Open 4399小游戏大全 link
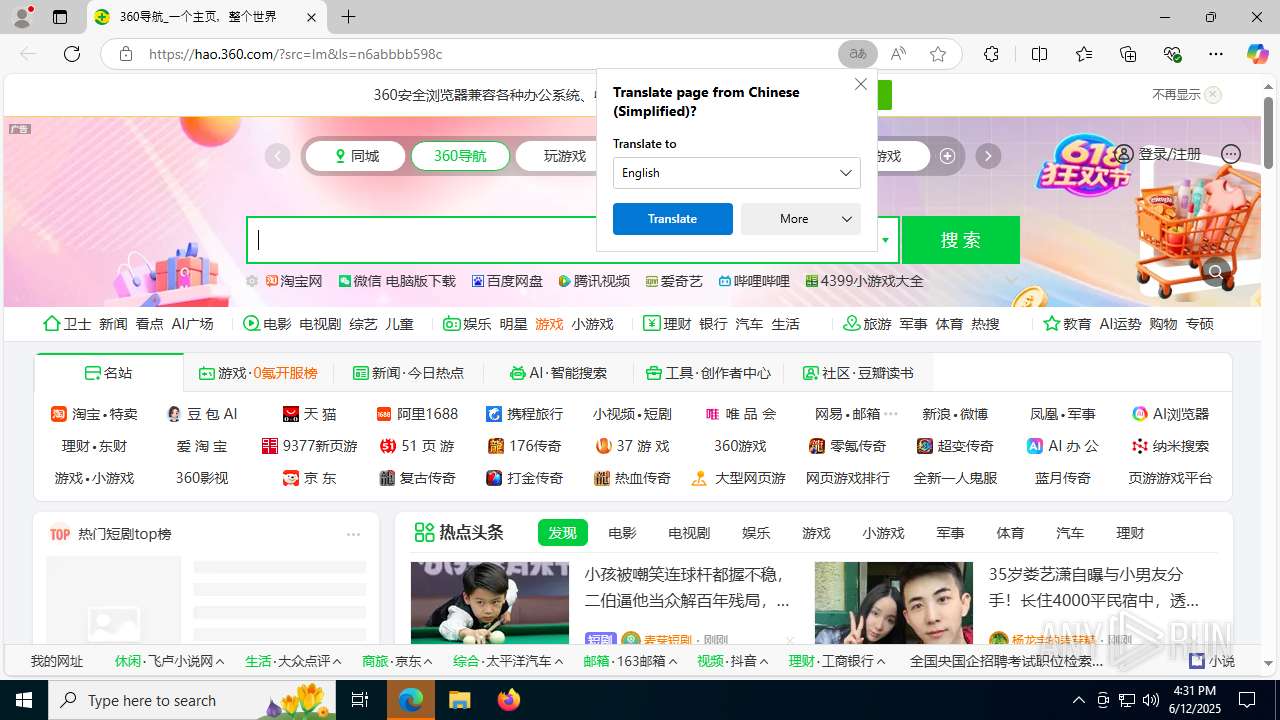 864,281
